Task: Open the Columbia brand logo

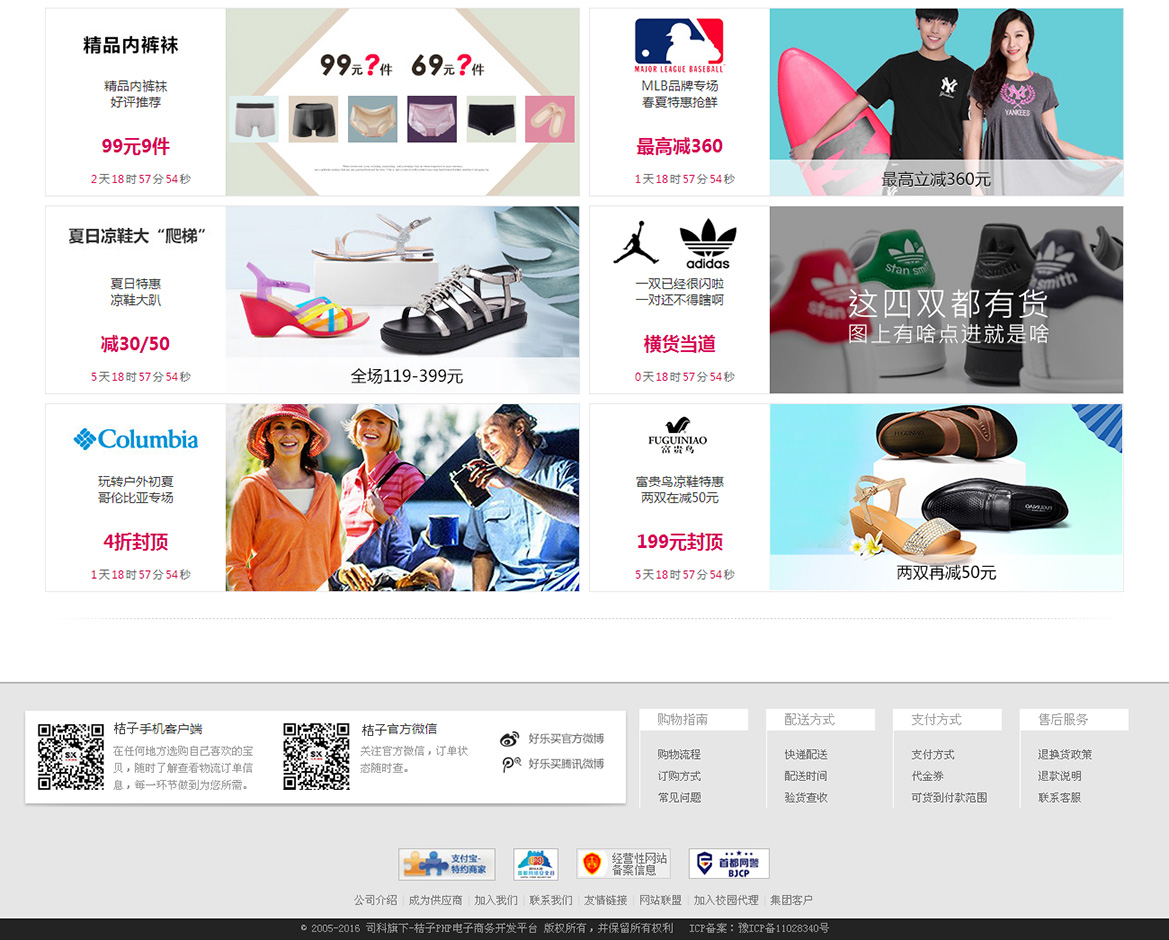Action: [136, 439]
